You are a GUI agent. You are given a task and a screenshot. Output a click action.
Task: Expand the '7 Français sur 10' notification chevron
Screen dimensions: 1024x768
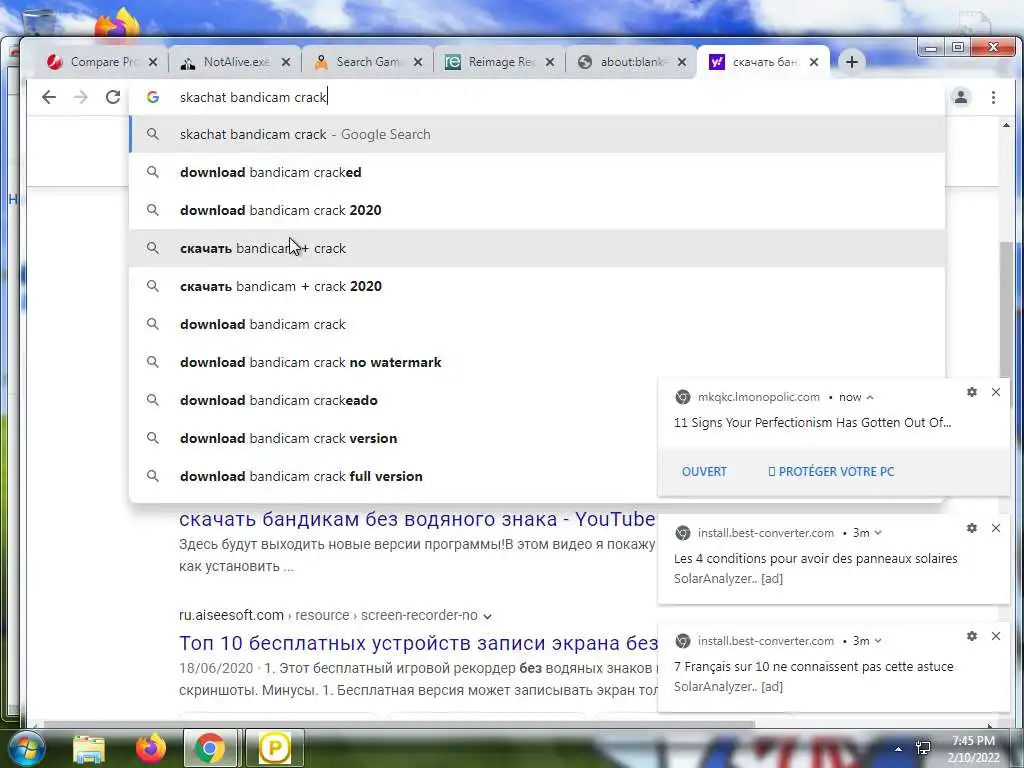click(878, 641)
